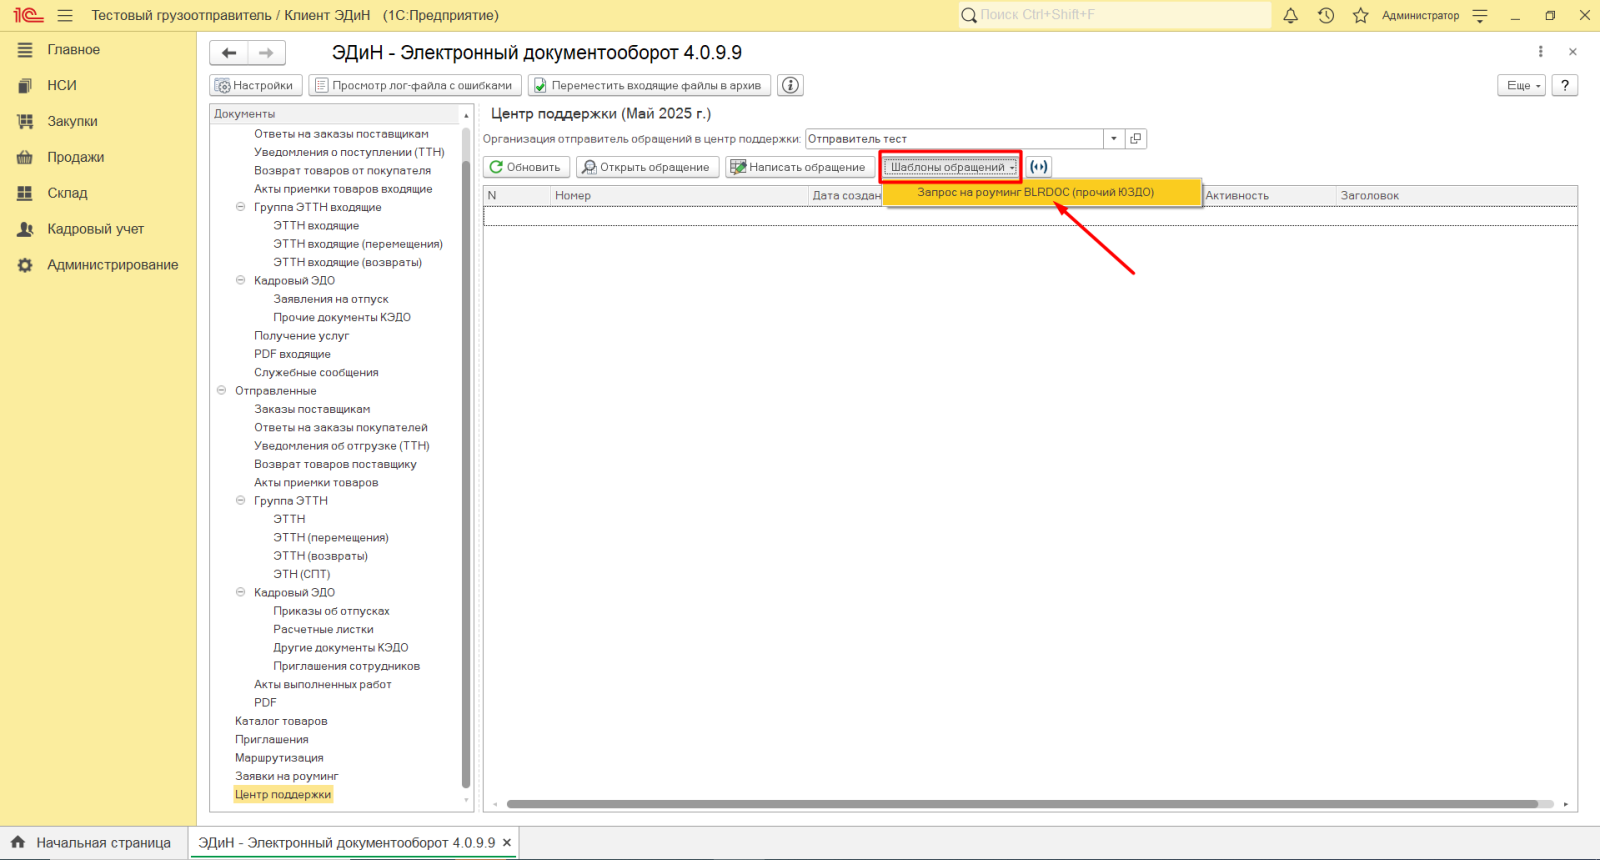
Task: Close the ЭДиН tab at bottom
Action: point(507,843)
